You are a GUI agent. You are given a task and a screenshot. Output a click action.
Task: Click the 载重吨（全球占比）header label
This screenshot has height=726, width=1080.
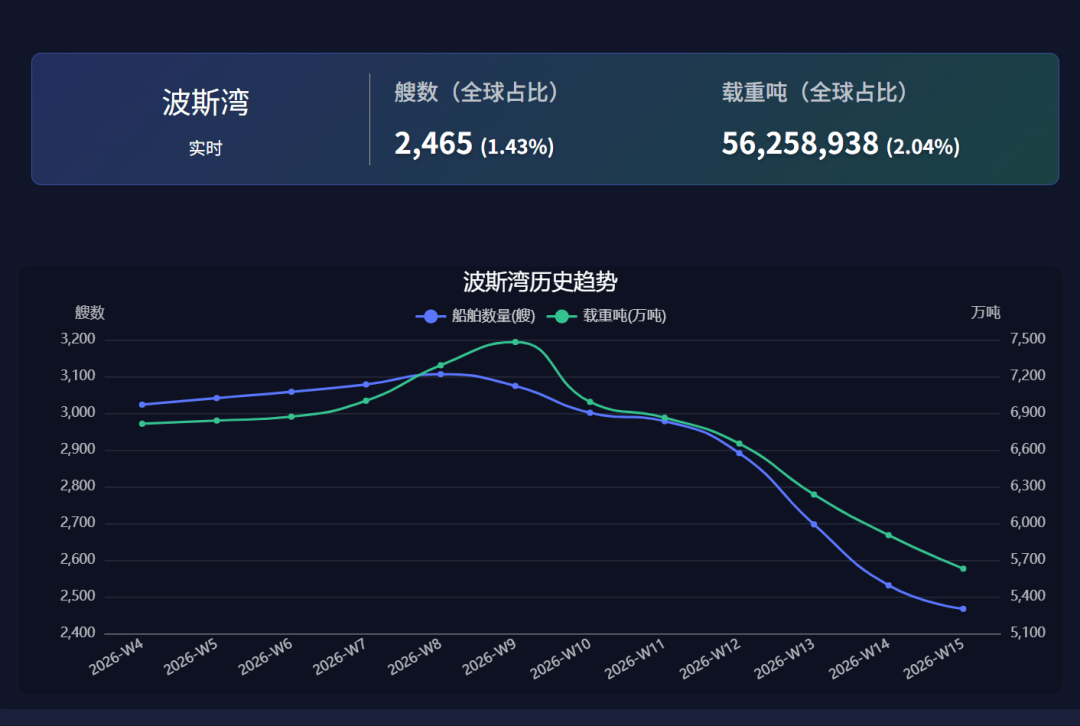[x=815, y=93]
